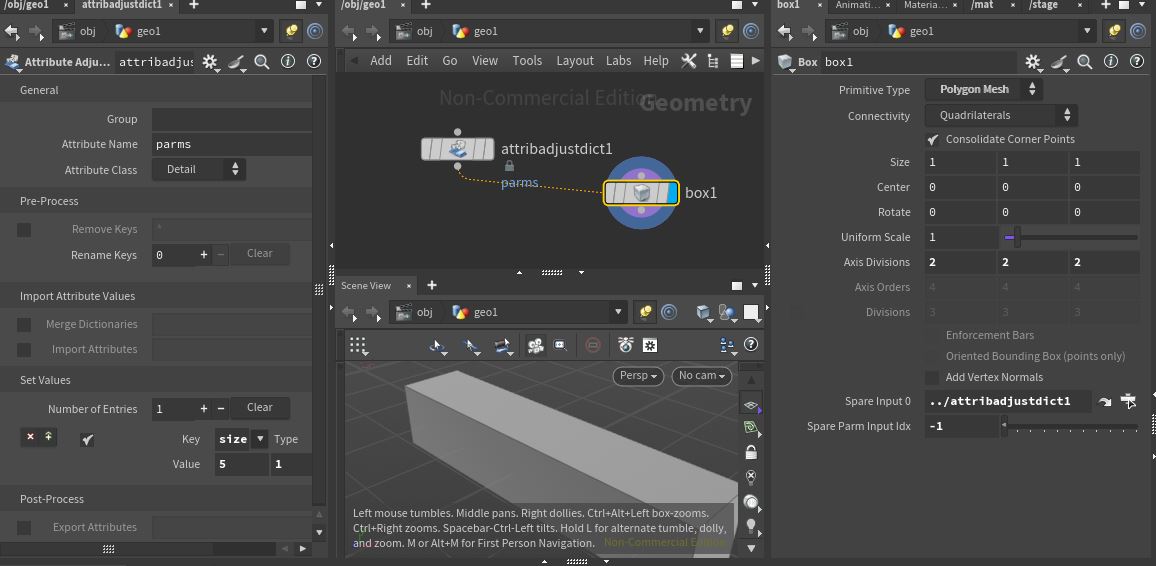Open the search icon in Attribute Adjust panel
The height and width of the screenshot is (566, 1156).
click(x=262, y=62)
